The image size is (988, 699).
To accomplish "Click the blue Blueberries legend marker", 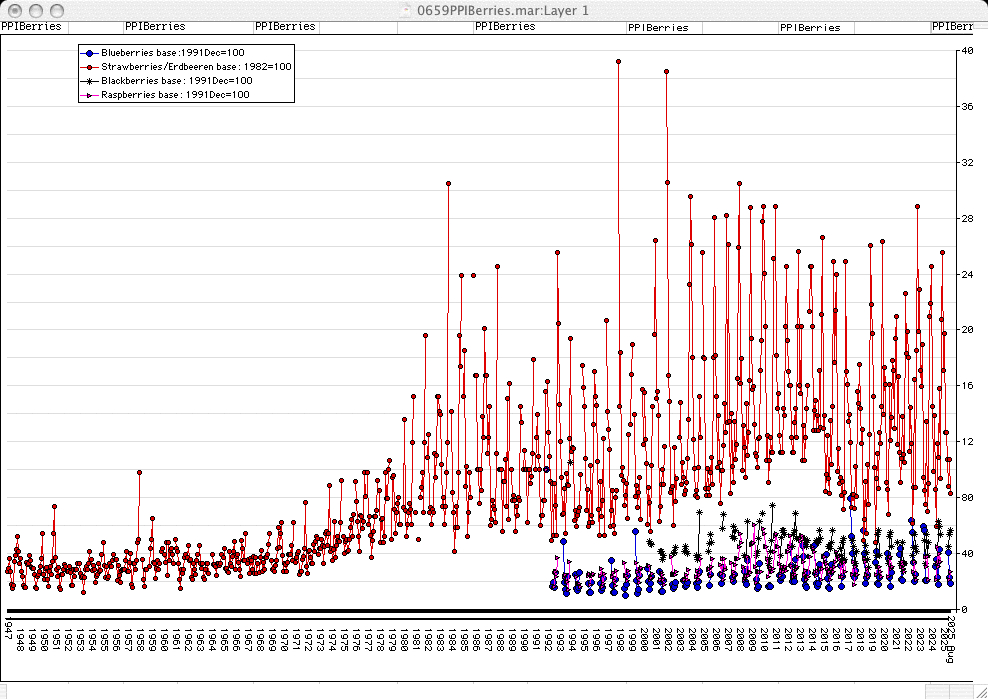I will click(x=90, y=52).
